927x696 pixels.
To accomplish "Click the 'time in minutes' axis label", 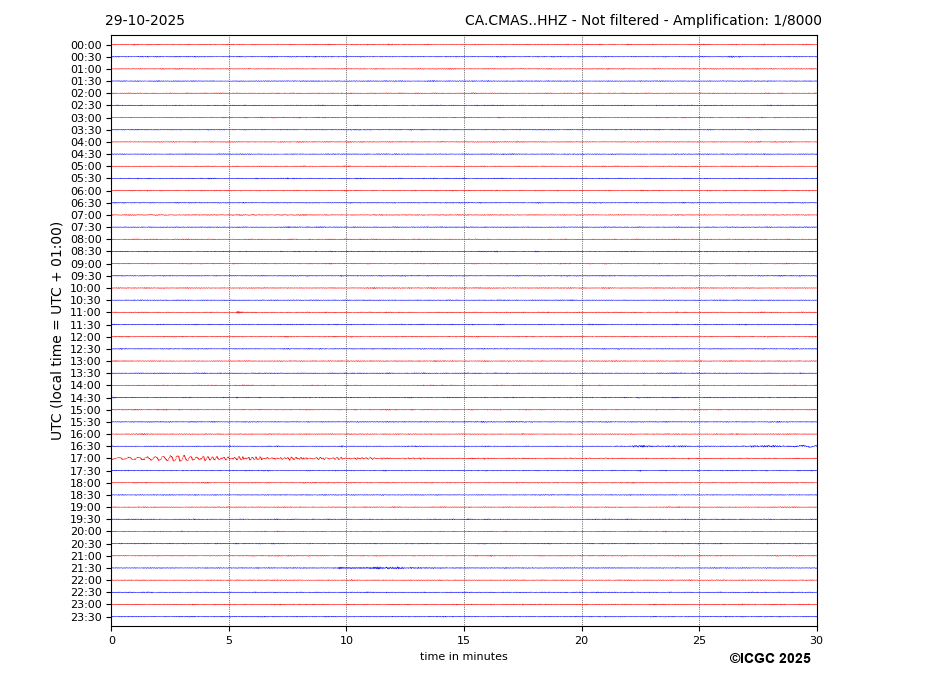I will point(463,657).
